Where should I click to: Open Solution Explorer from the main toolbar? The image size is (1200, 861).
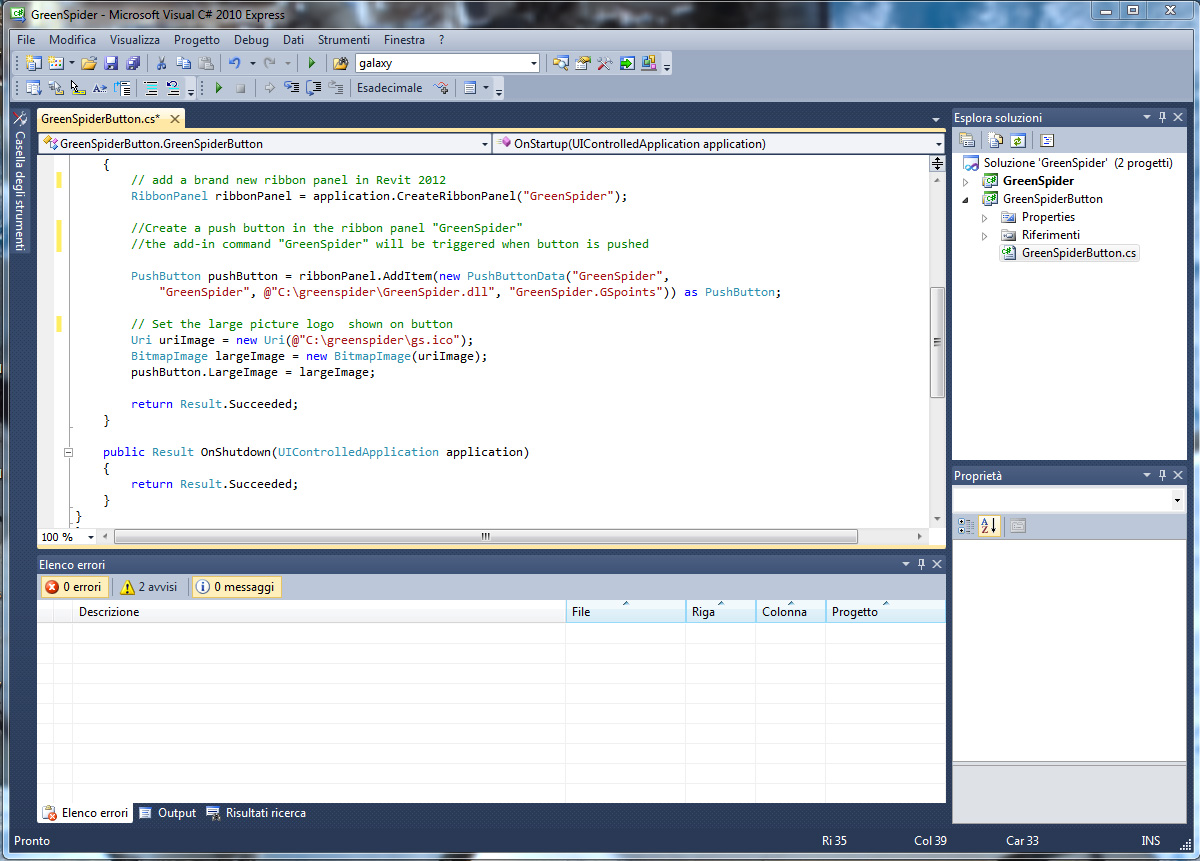[561, 63]
